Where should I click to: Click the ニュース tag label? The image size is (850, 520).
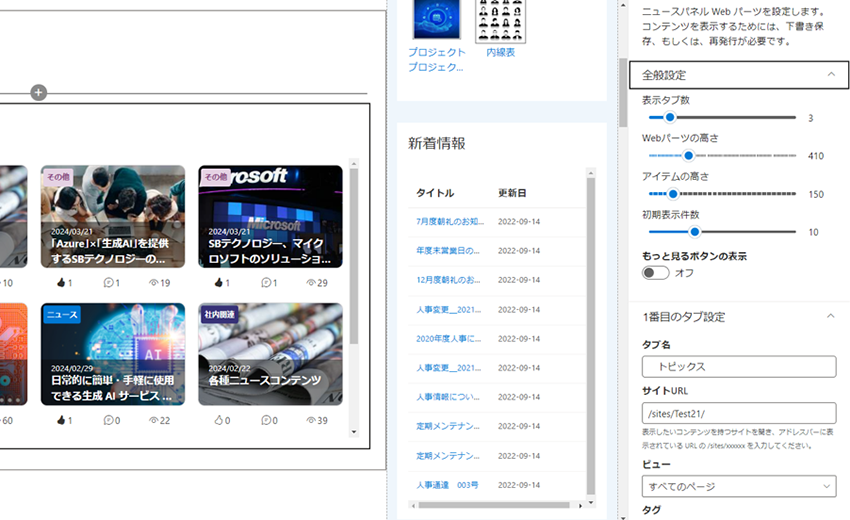coord(62,314)
